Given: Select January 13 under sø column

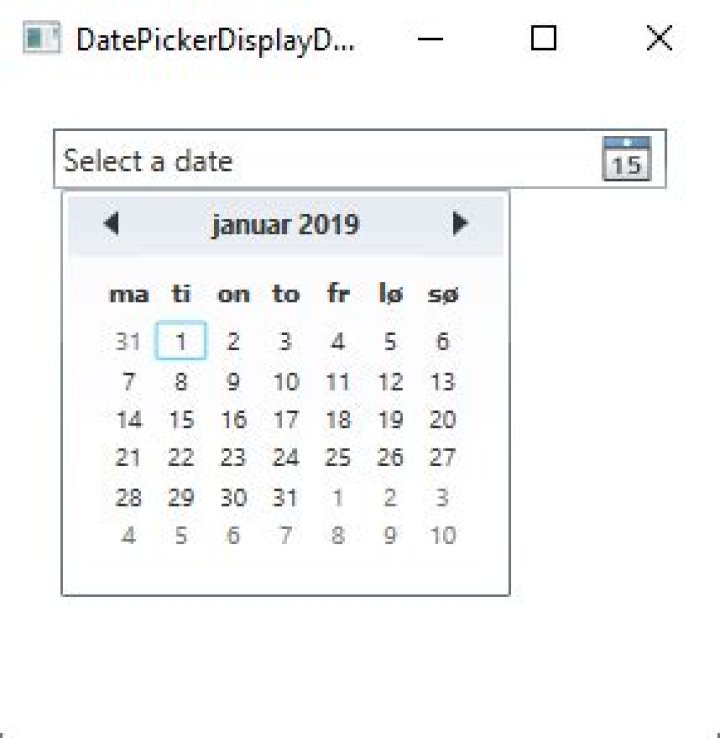Looking at the screenshot, I should [442, 382].
